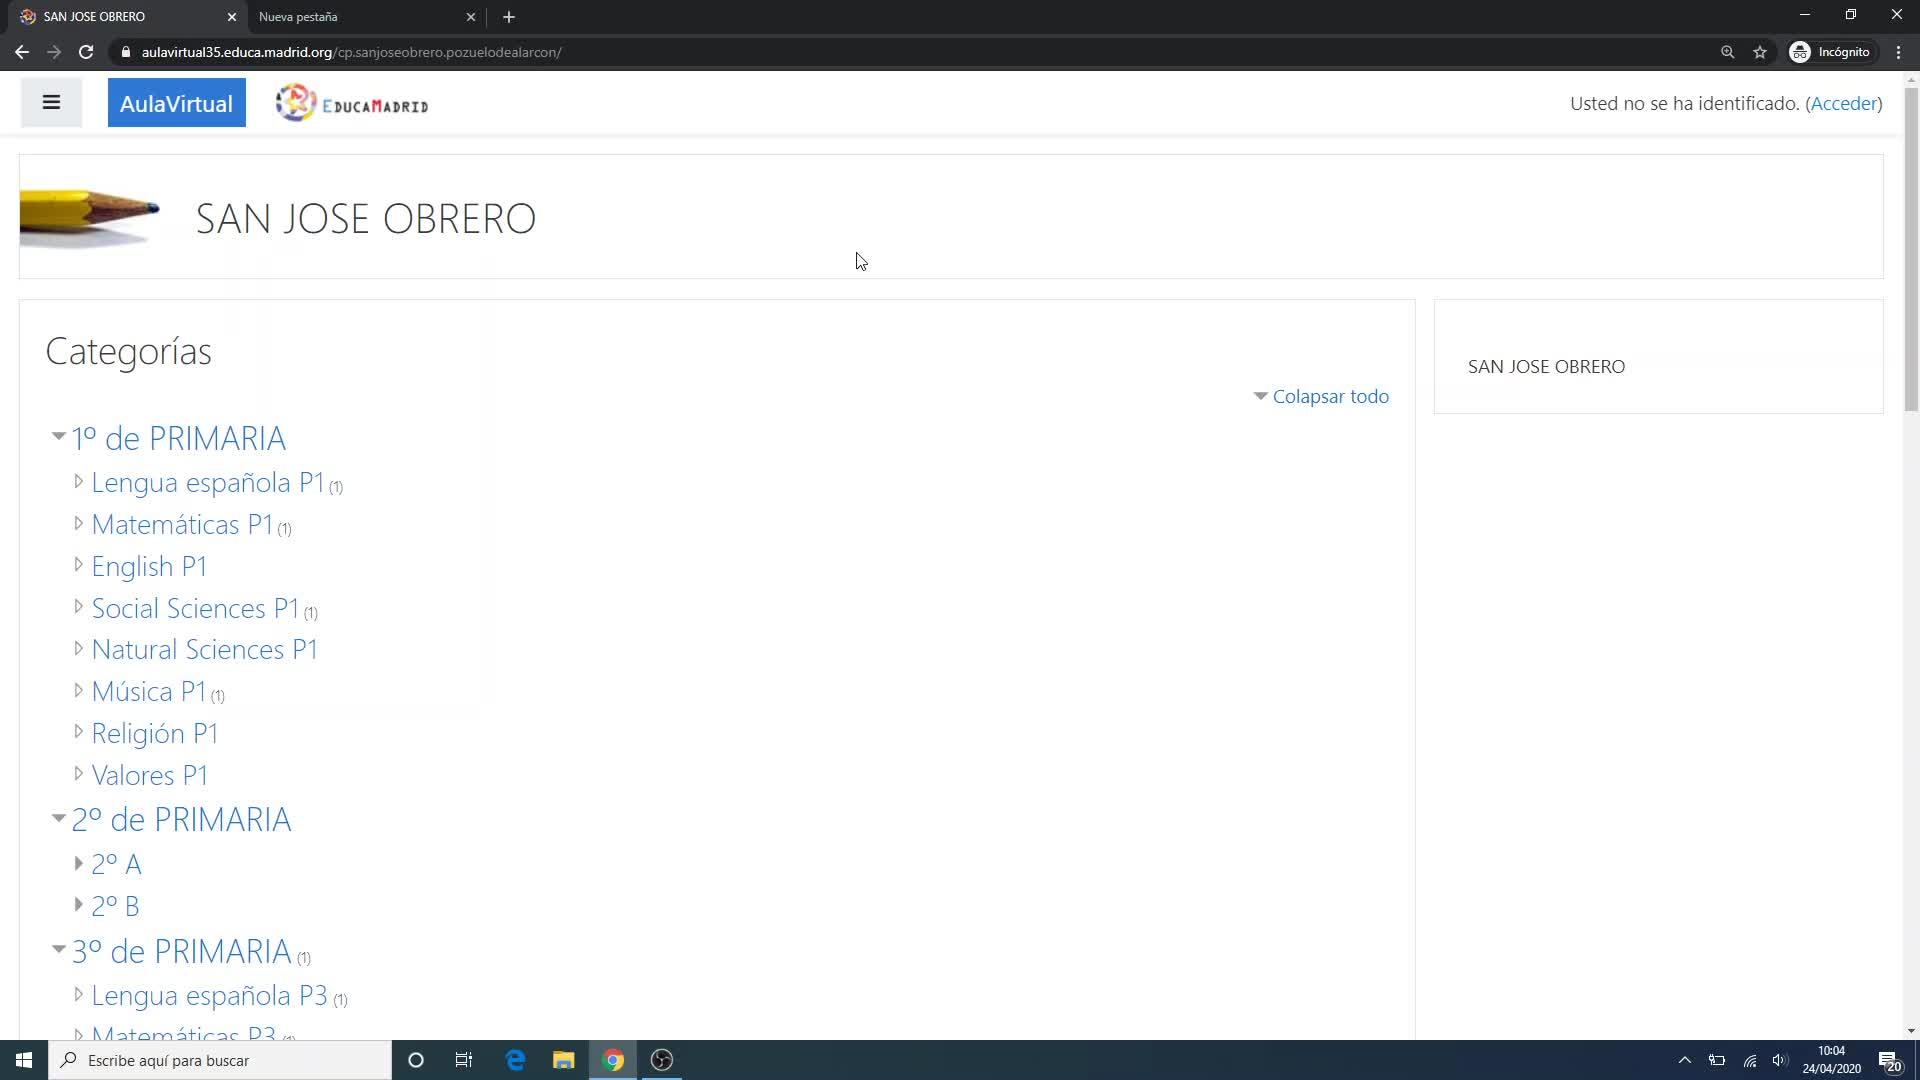This screenshot has height=1080, width=1920.
Task: Click the Acceder login link
Action: 1843,103
